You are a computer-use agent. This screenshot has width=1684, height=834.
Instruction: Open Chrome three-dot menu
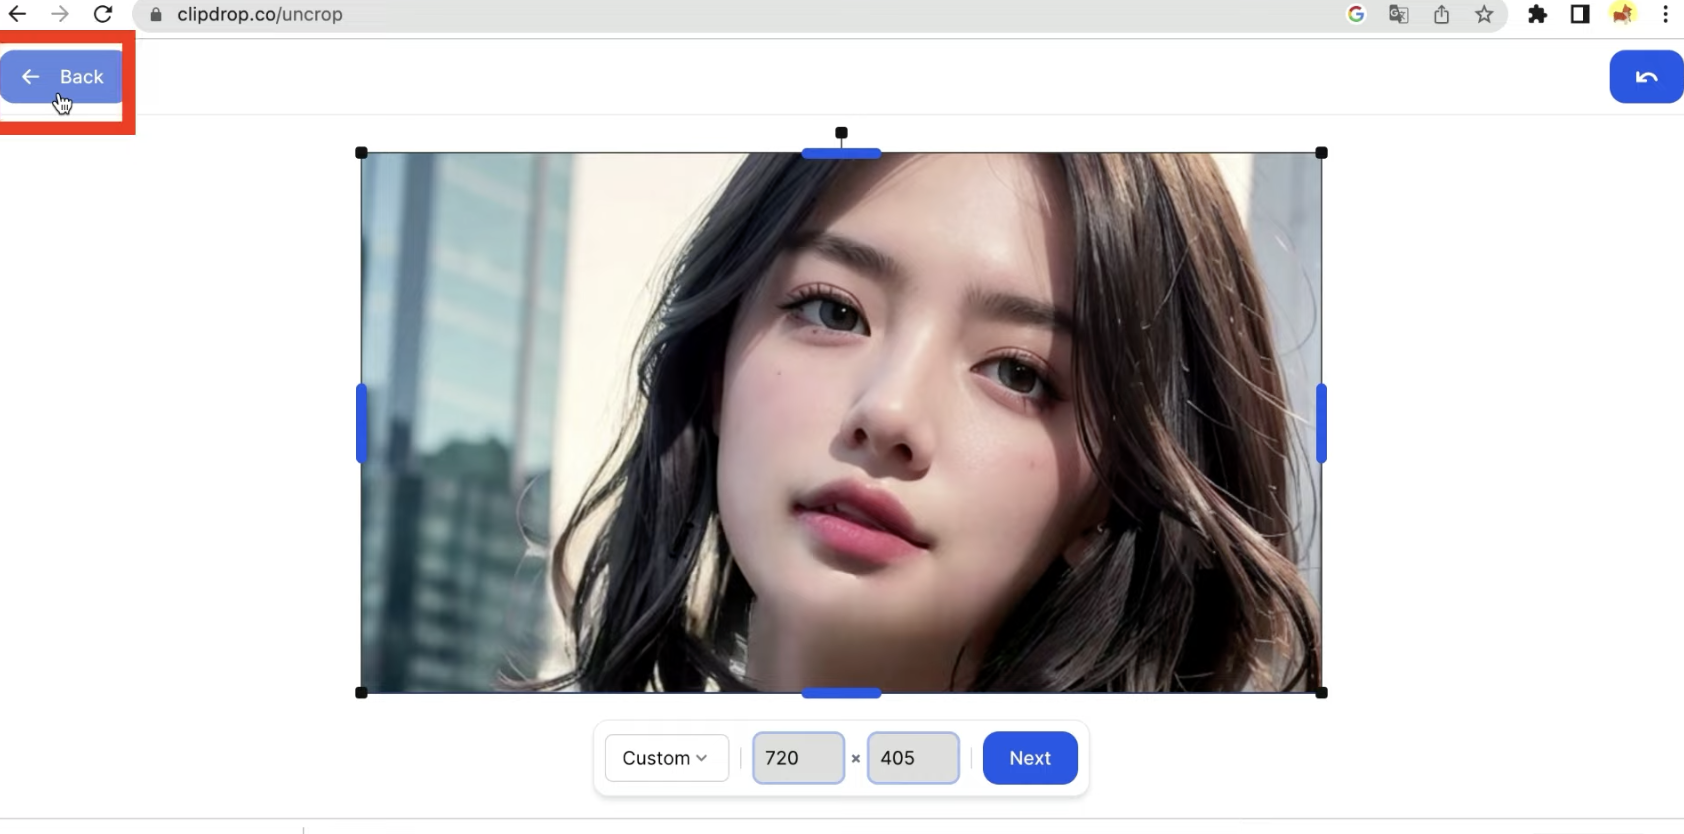1665,14
